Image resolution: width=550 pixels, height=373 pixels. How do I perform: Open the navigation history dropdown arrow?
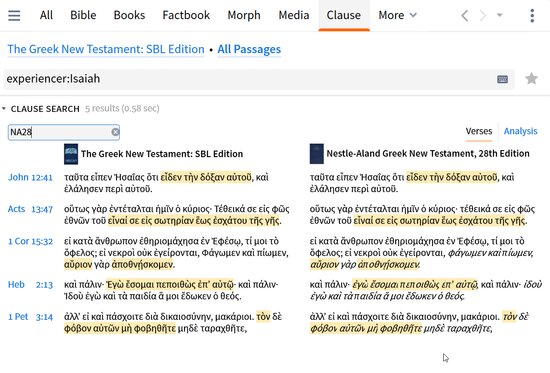[499, 15]
